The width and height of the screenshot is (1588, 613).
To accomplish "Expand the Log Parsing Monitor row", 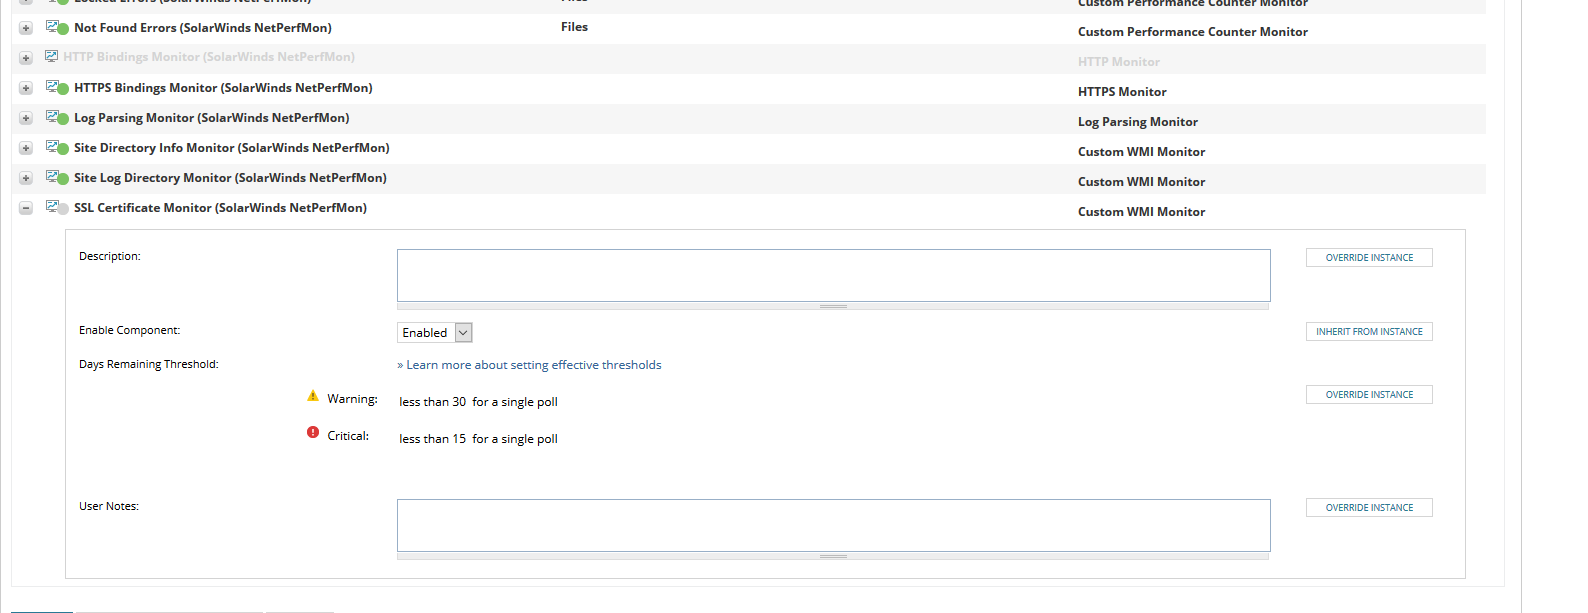I will [x=26, y=118].
